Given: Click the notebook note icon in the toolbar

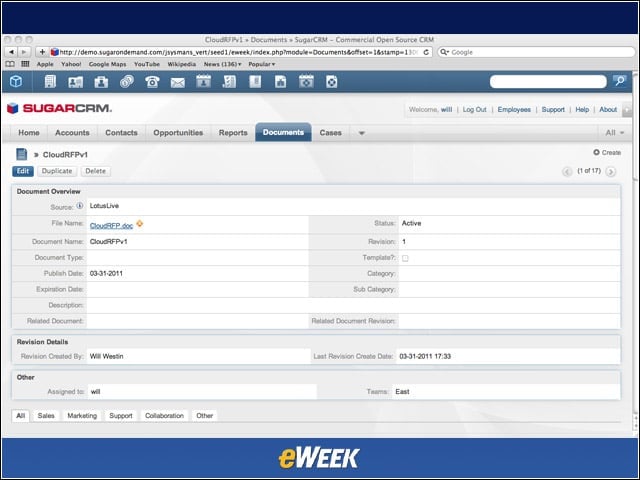Looking at the screenshot, I should tap(255, 82).
